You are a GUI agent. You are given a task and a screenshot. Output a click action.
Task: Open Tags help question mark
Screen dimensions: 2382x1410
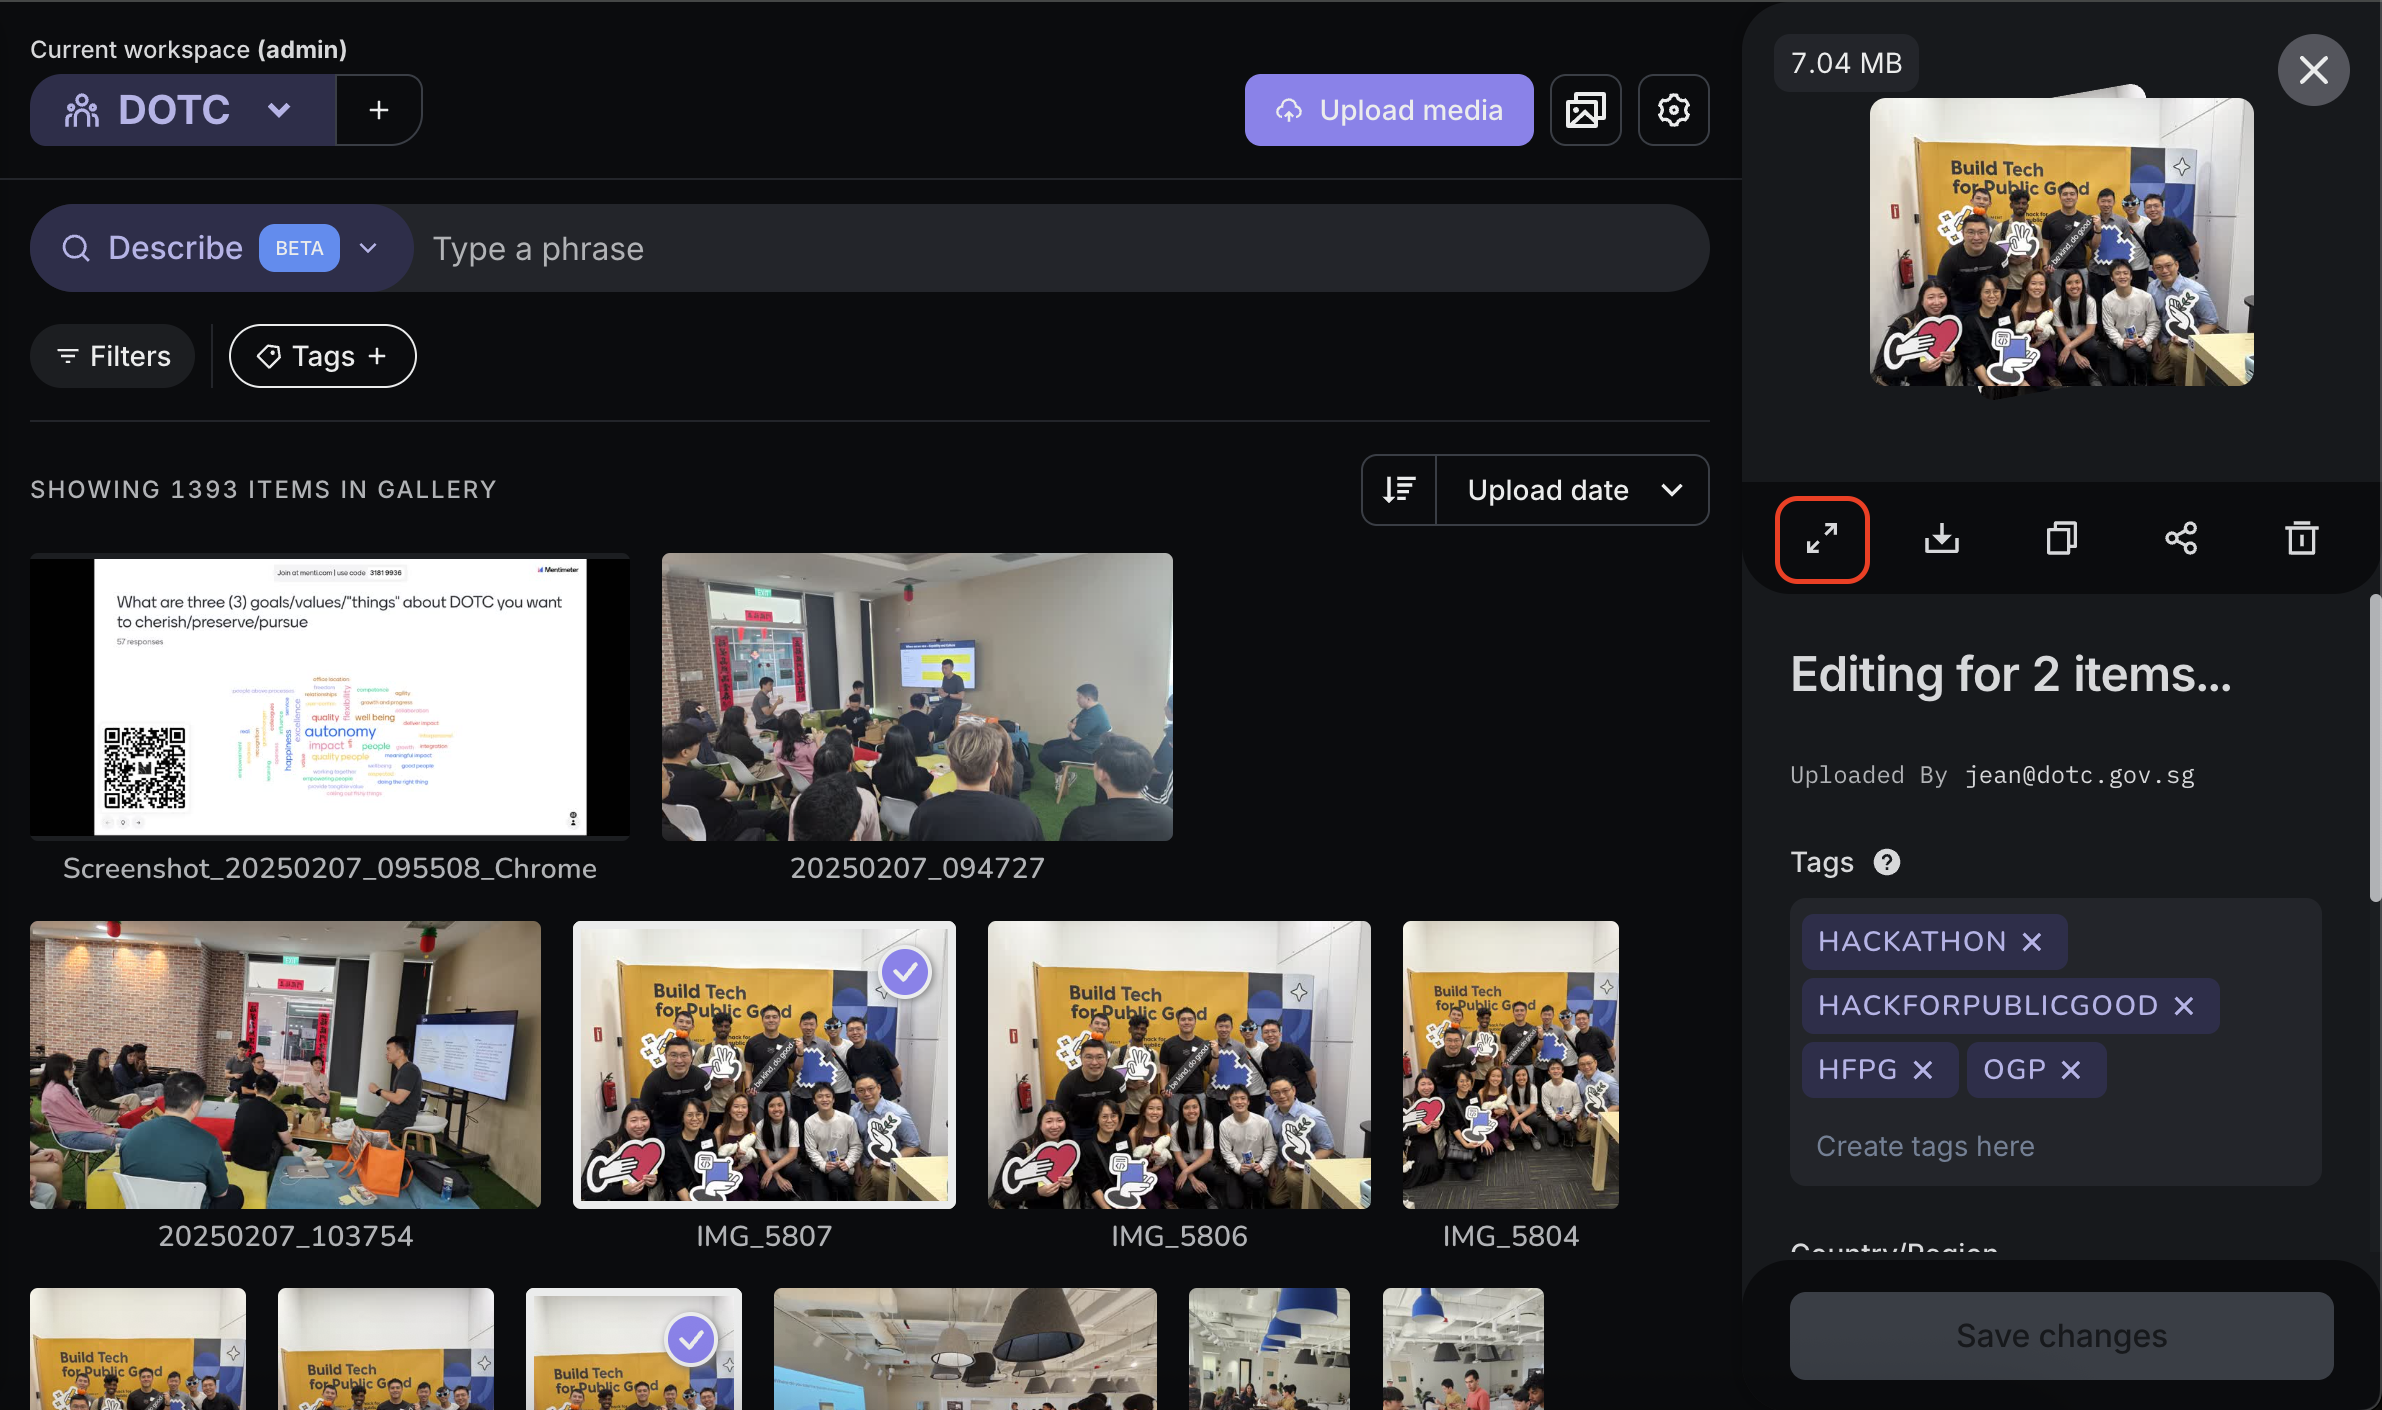click(x=1886, y=862)
